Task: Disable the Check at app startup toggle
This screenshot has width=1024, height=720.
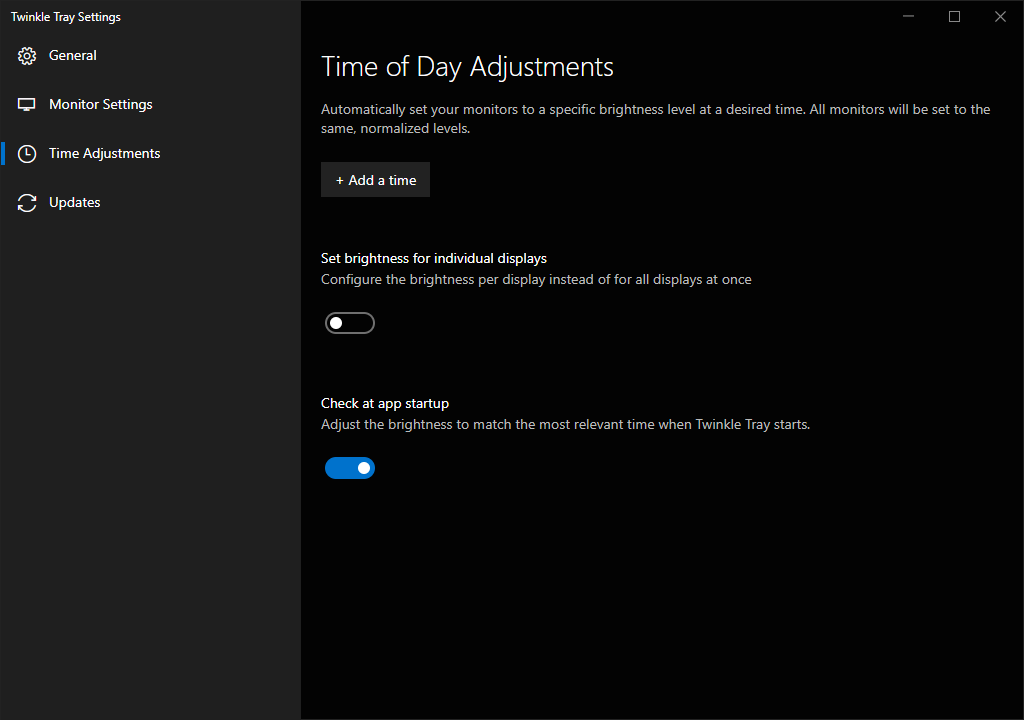Action: (350, 468)
